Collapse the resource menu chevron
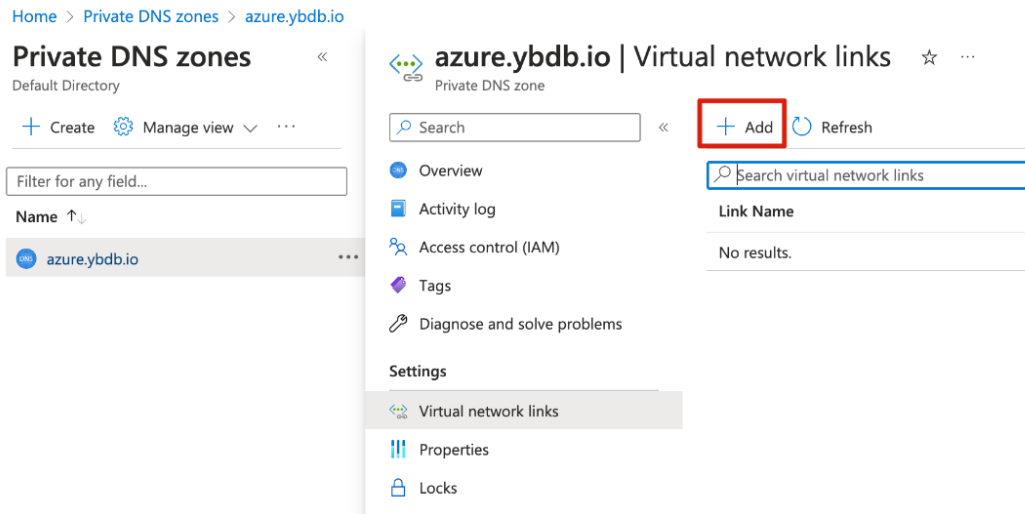Image resolution: width=1025 pixels, height=514 pixels. (x=664, y=128)
